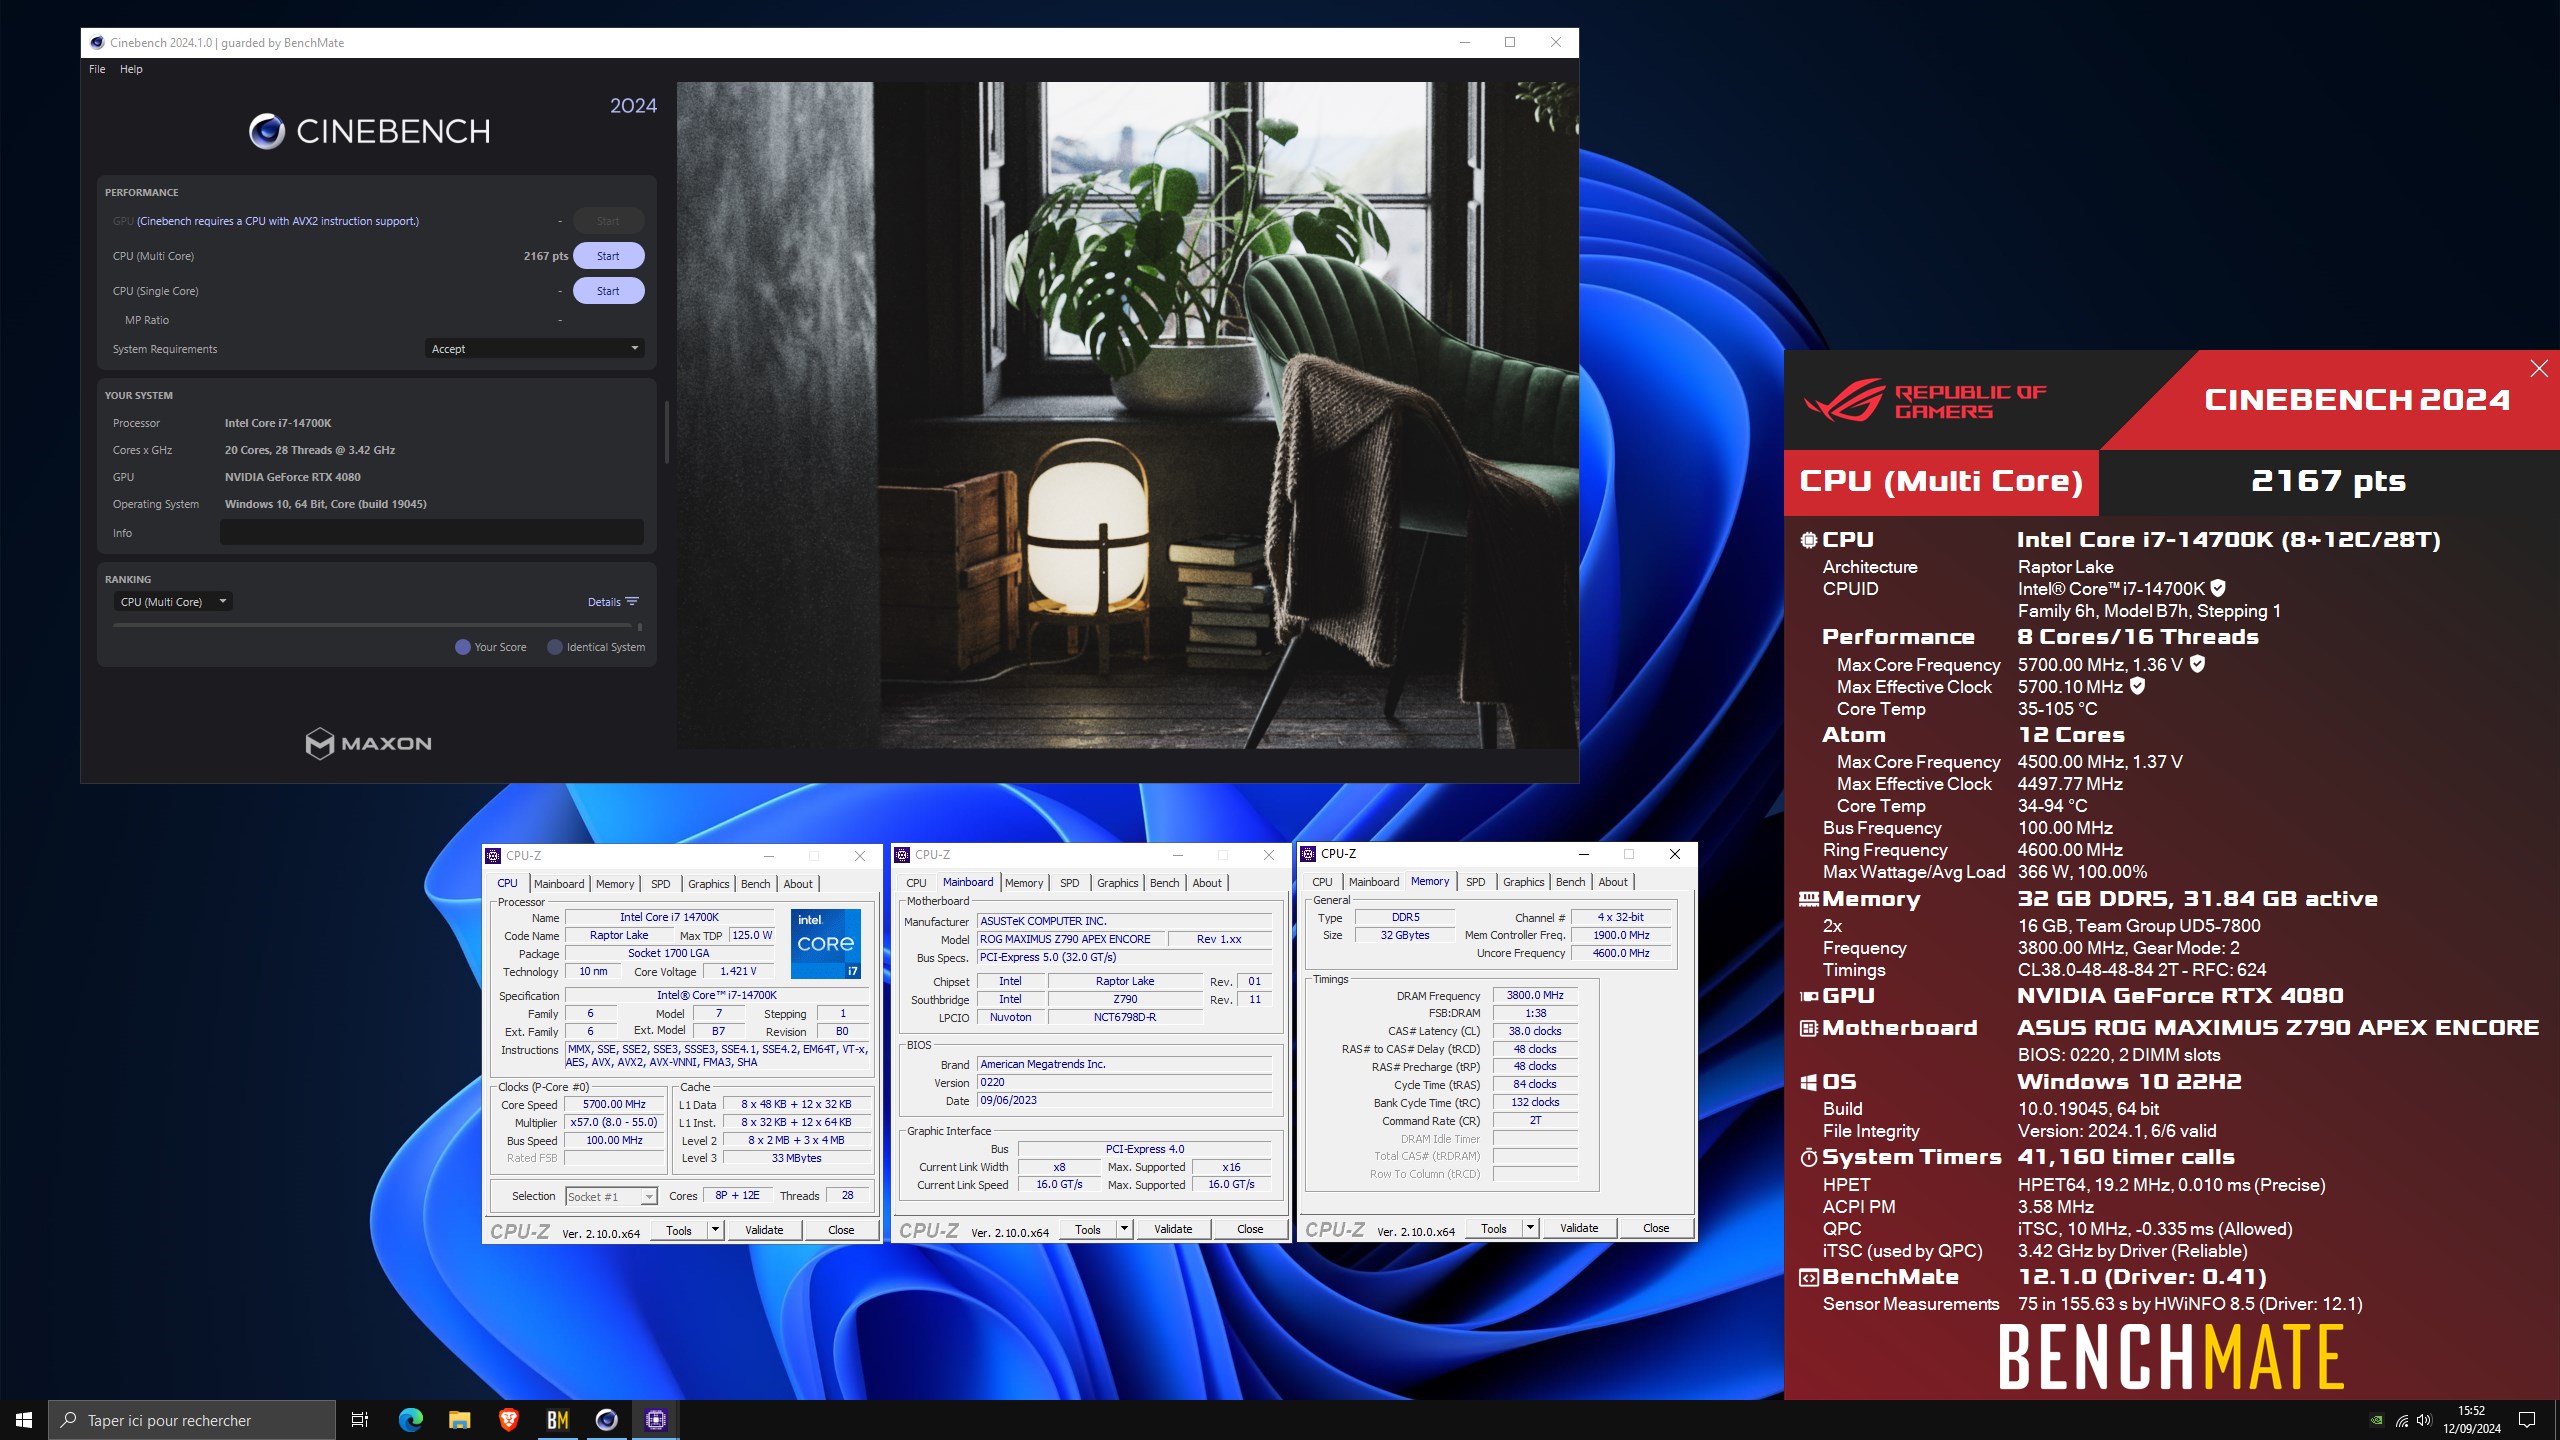Click the Info text field in Your System
Viewport: 2560px width, 1440px height.
click(x=432, y=533)
